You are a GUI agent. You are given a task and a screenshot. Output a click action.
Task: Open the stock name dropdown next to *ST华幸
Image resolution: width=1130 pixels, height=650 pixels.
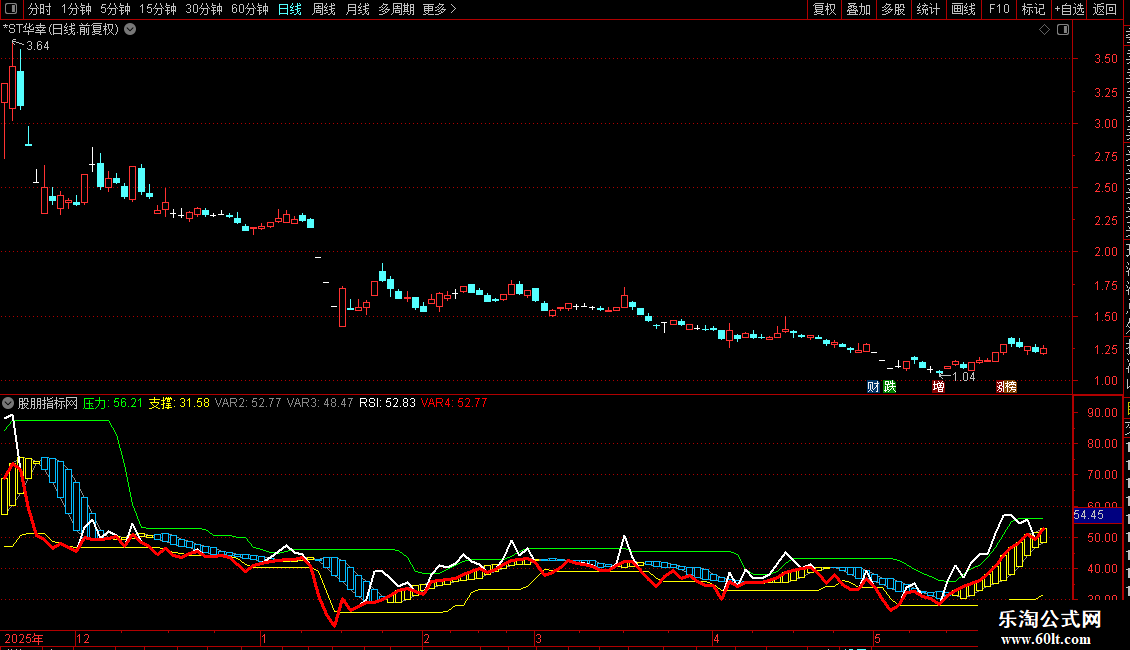pyautogui.click(x=130, y=30)
